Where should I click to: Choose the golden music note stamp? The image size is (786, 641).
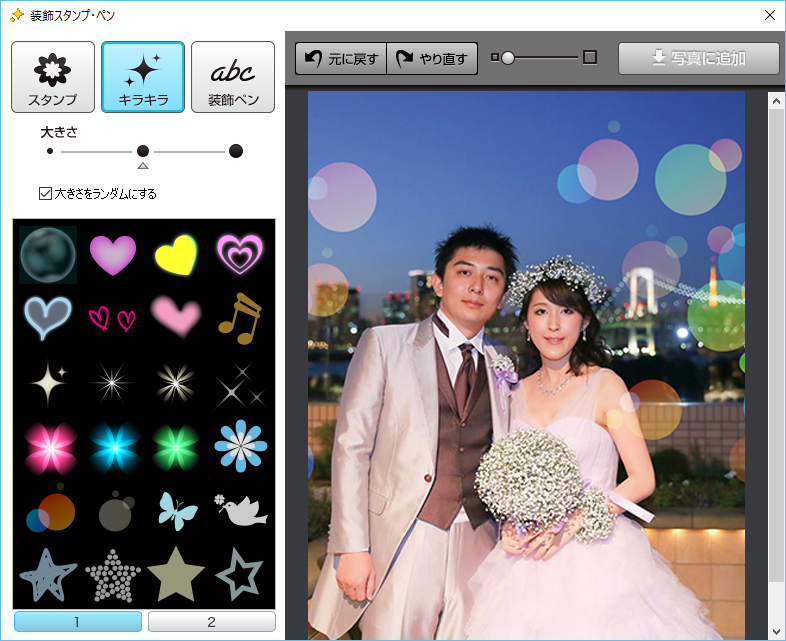[238, 318]
